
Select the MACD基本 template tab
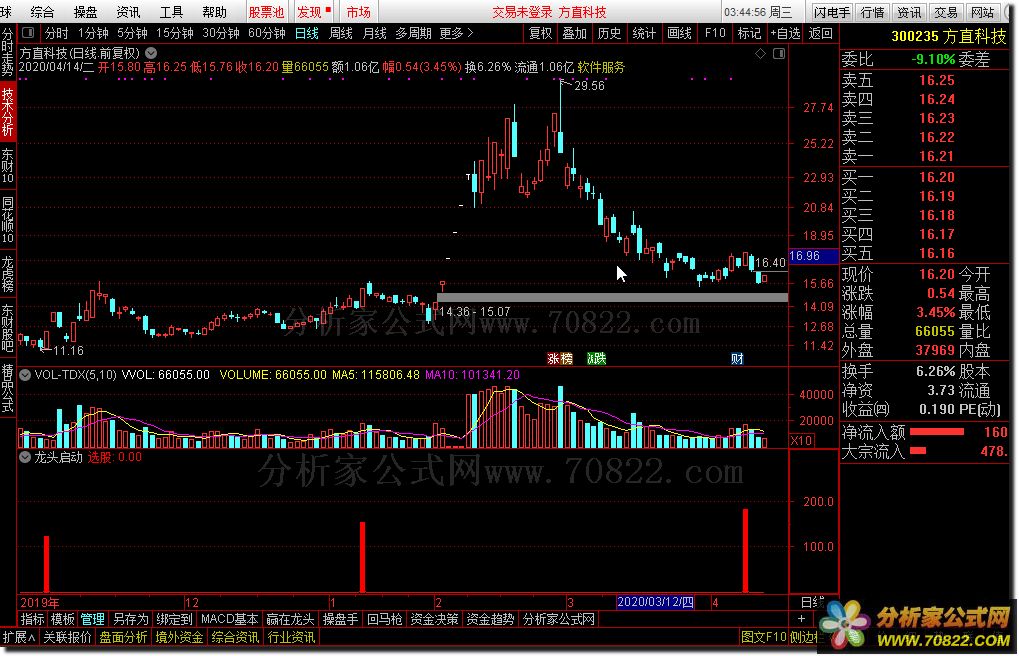(x=229, y=619)
